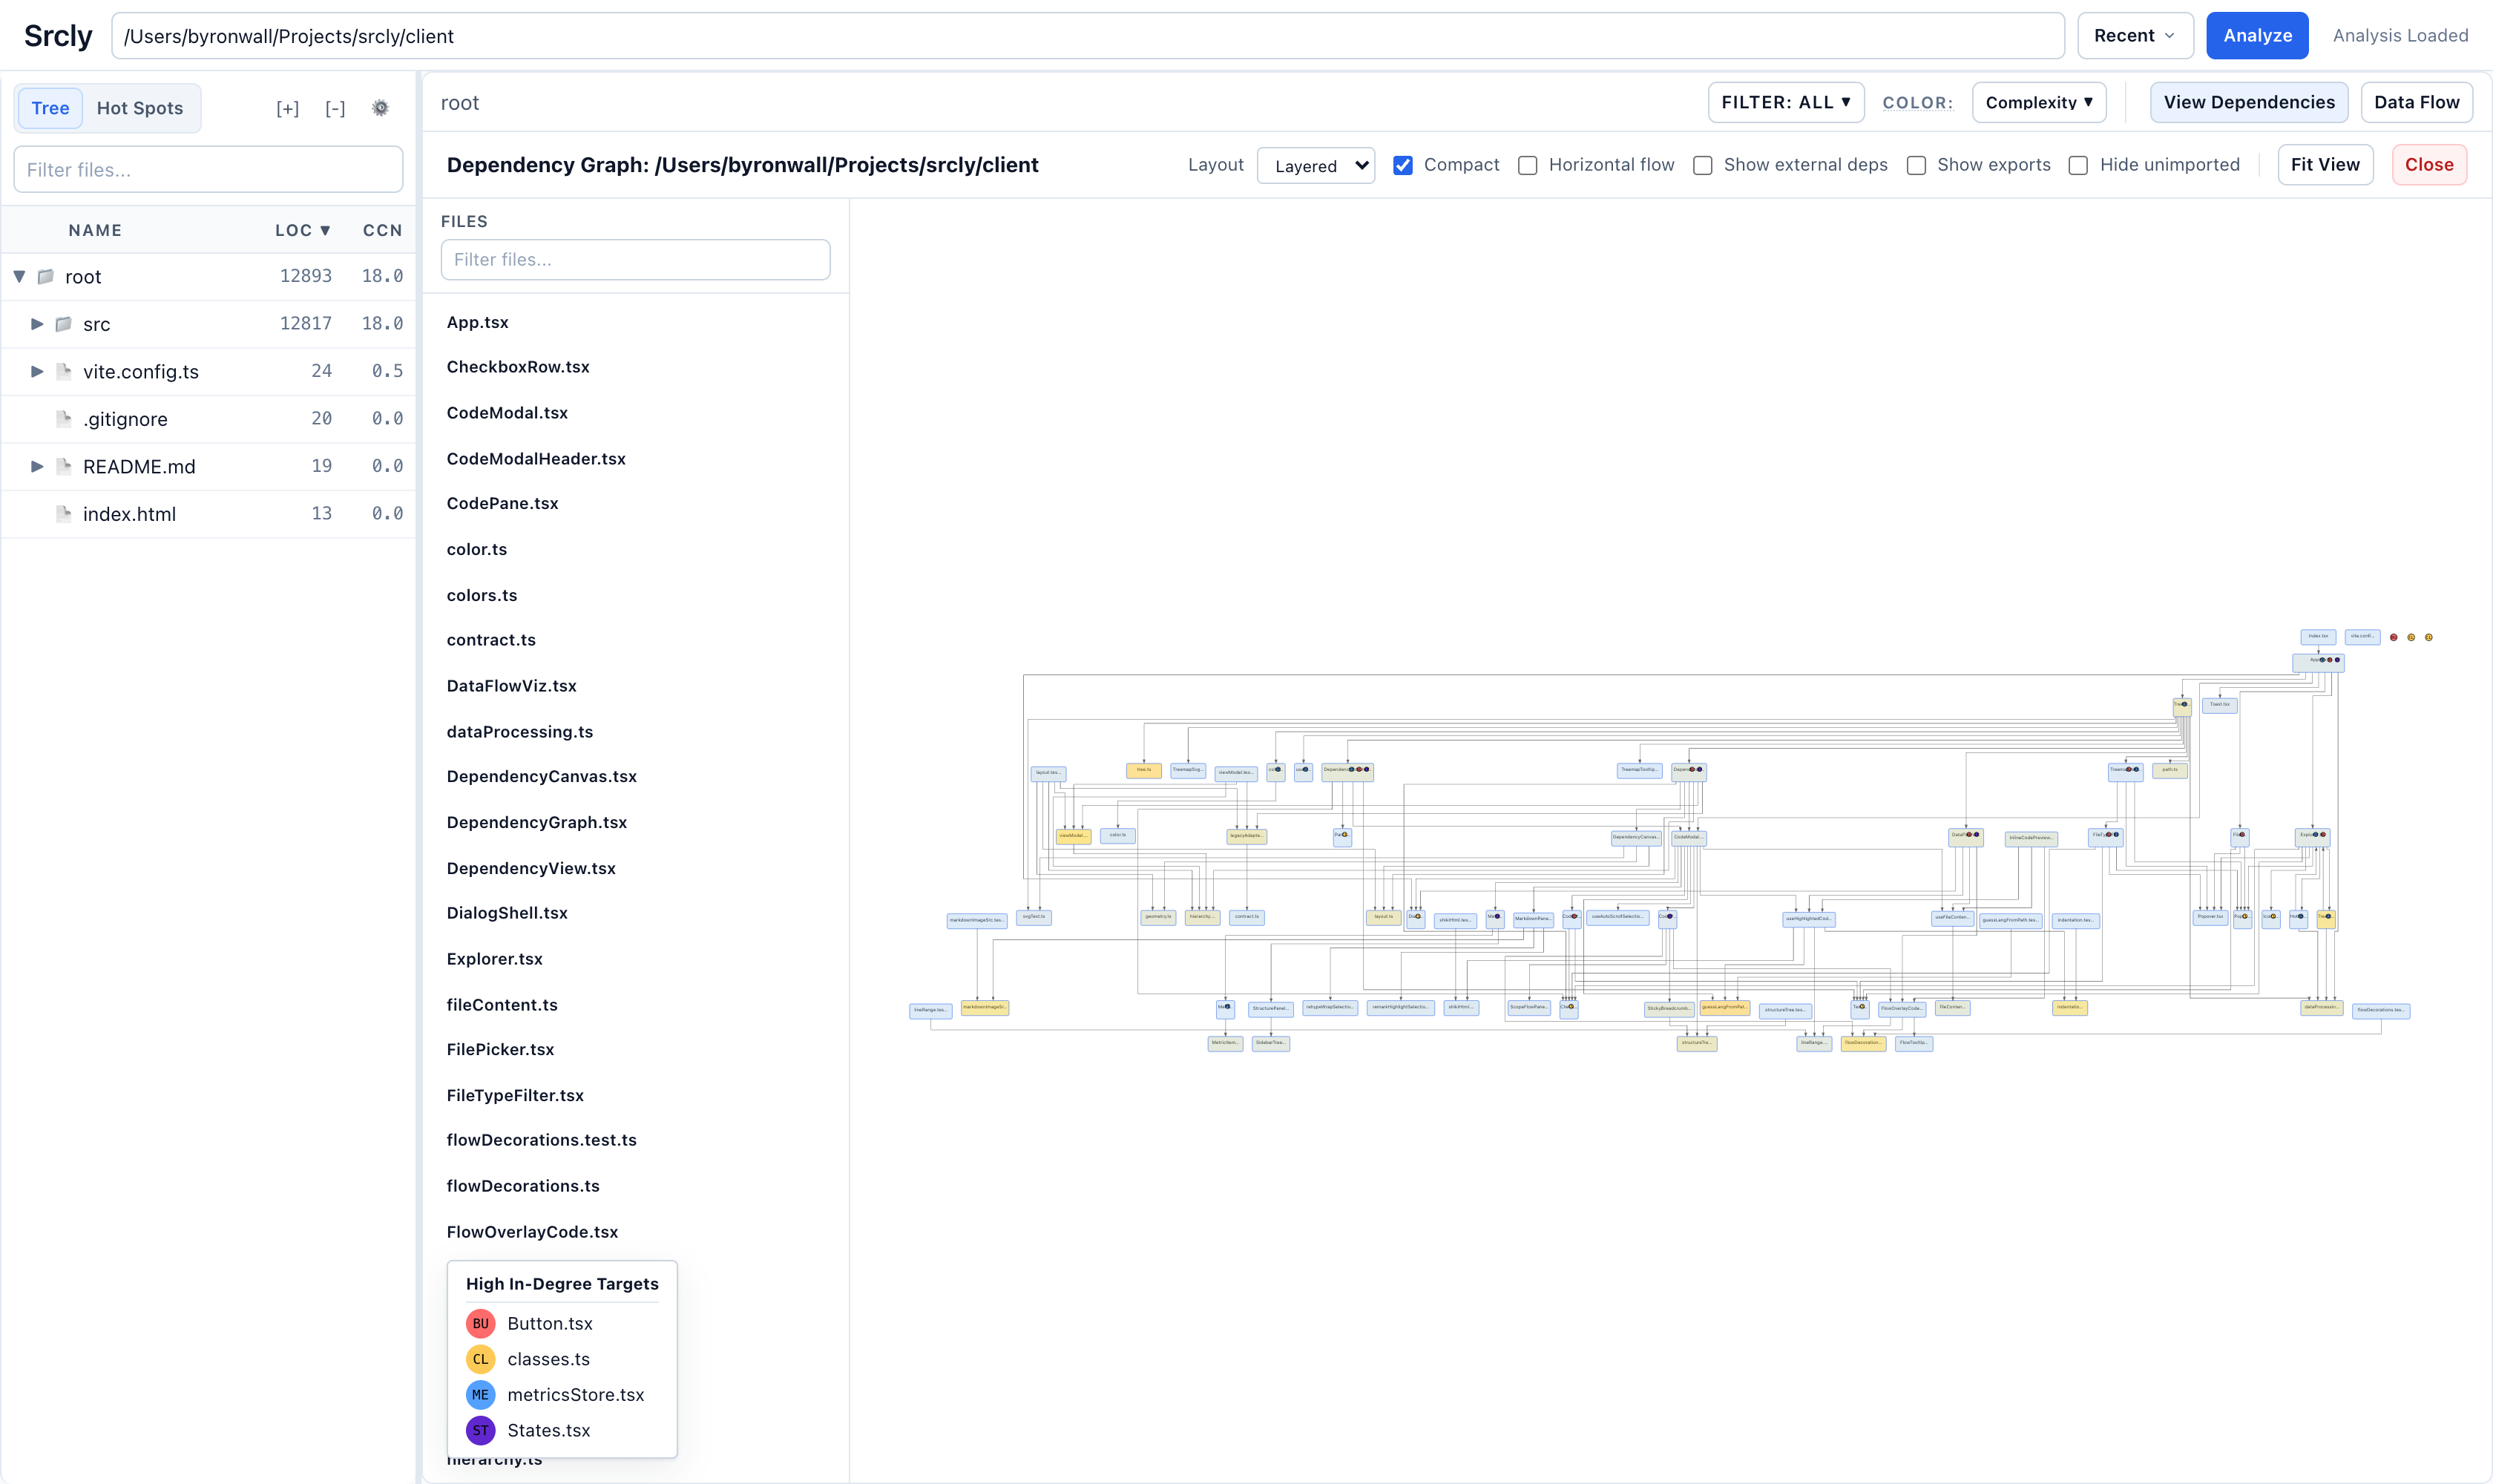This screenshot has width=2493, height=1484.
Task: Enable the Show exports checkbox
Action: tap(1916, 165)
